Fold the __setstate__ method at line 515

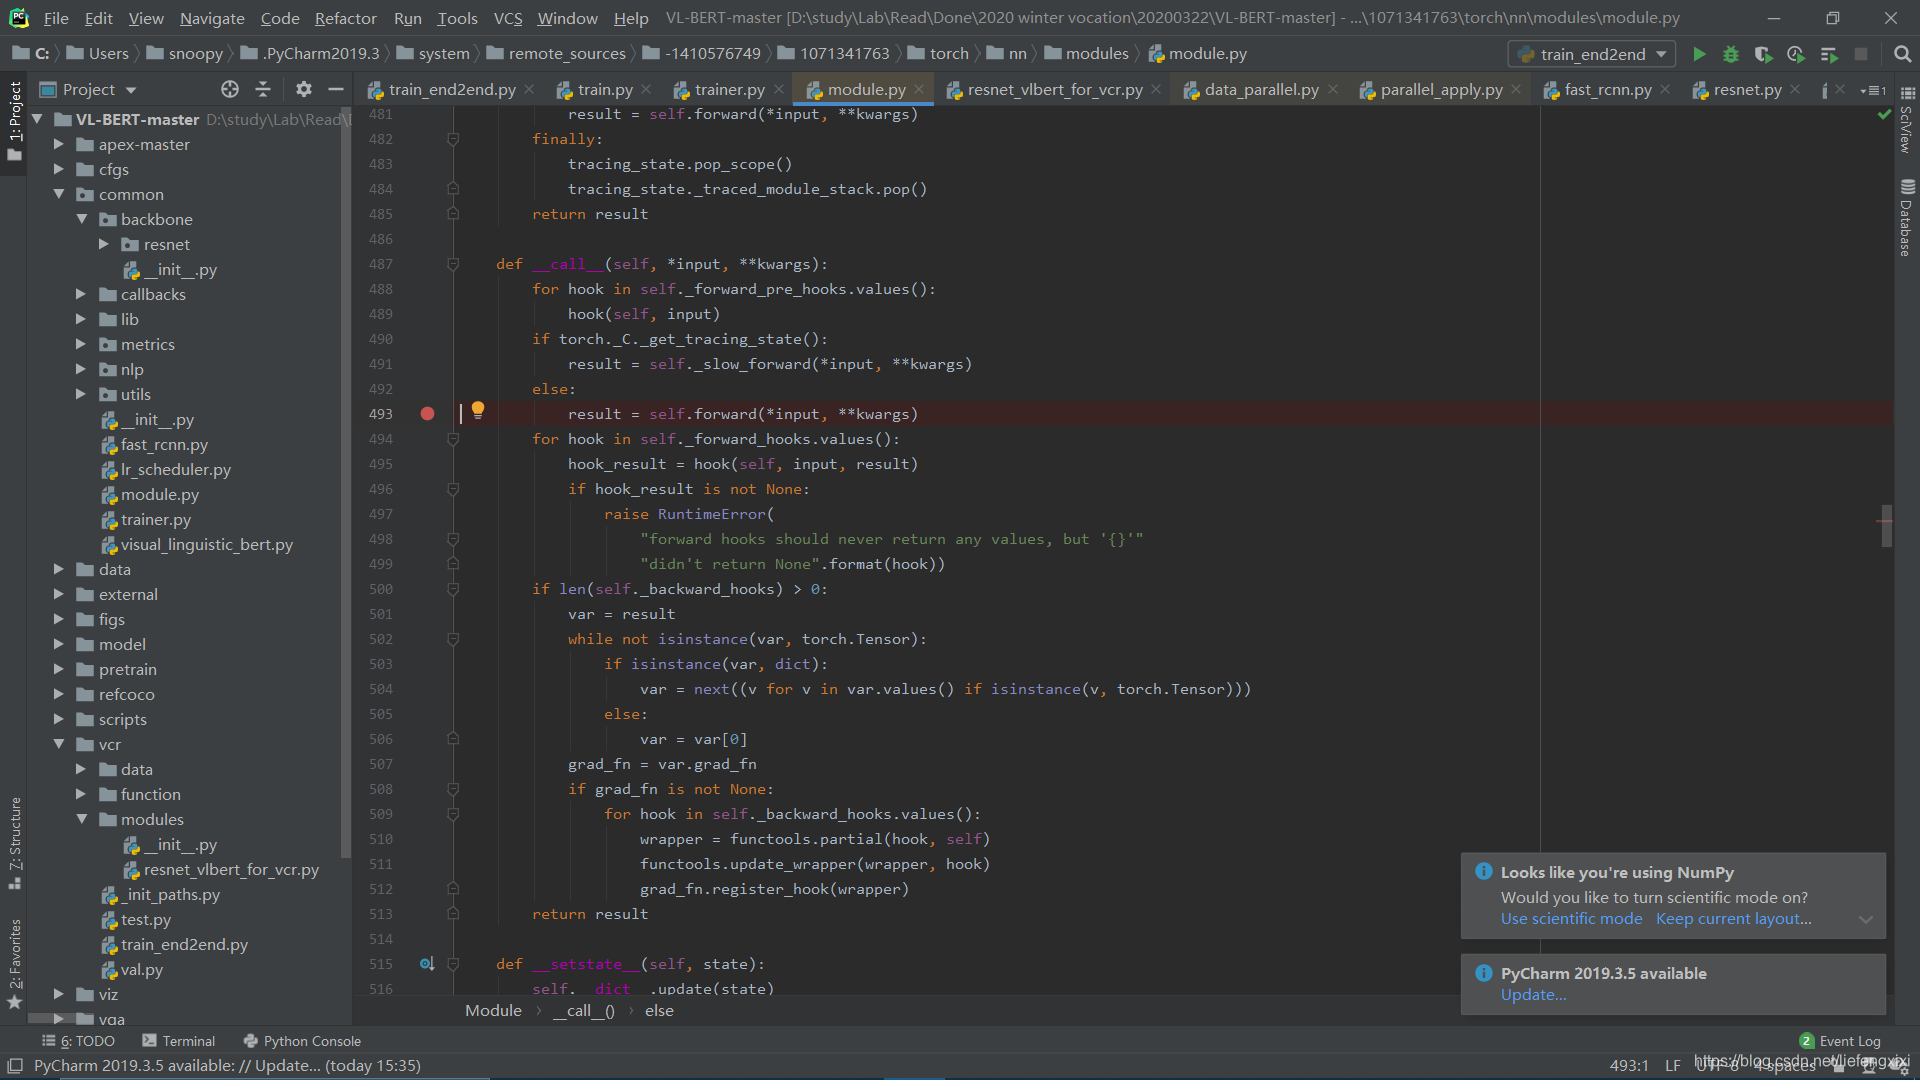pos(453,964)
